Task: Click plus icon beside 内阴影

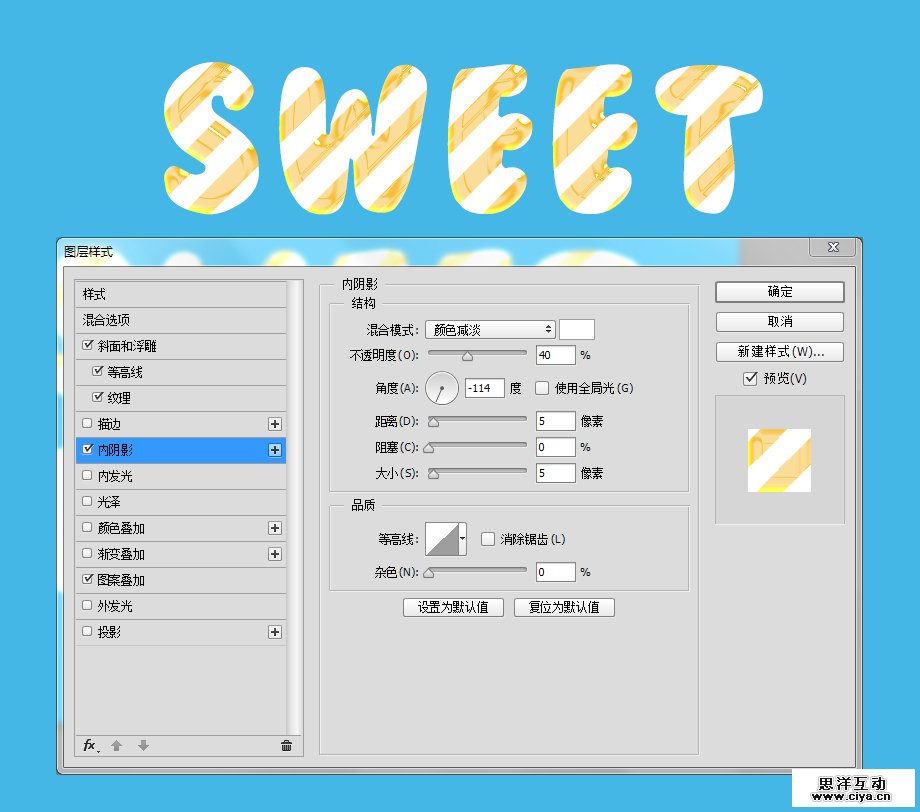Action: pyautogui.click(x=275, y=450)
